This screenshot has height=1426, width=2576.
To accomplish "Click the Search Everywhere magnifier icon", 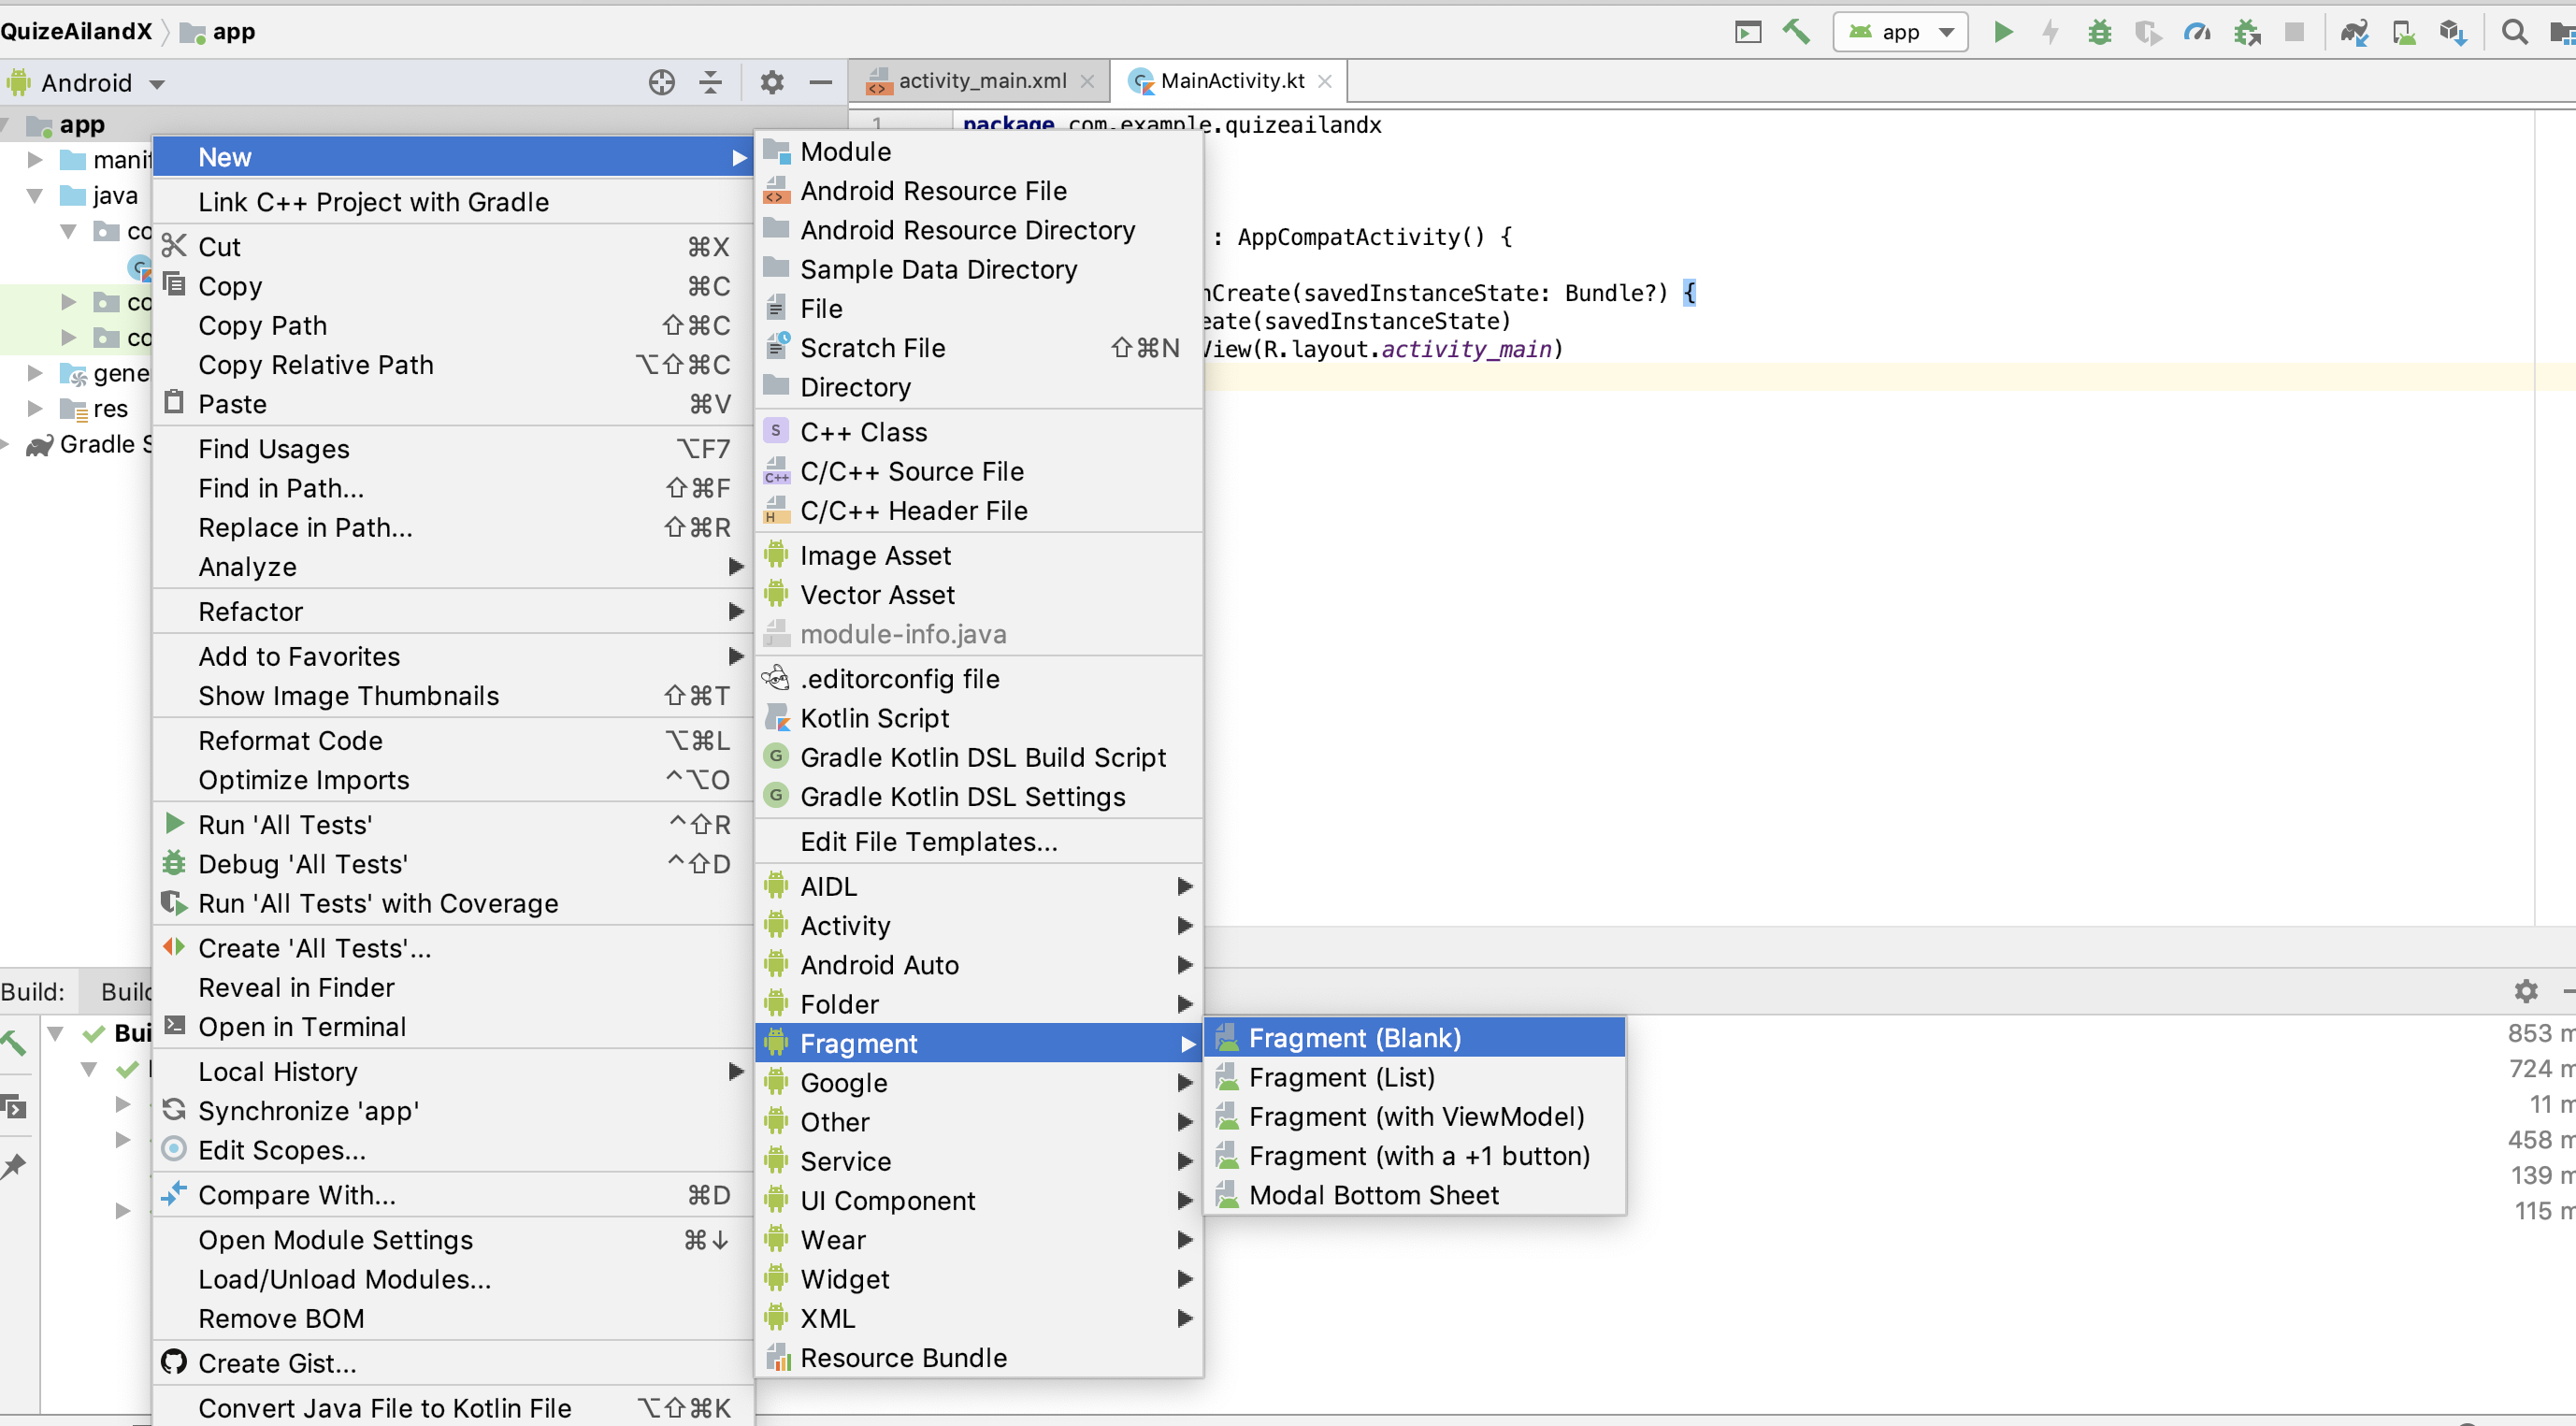I will point(2514,32).
